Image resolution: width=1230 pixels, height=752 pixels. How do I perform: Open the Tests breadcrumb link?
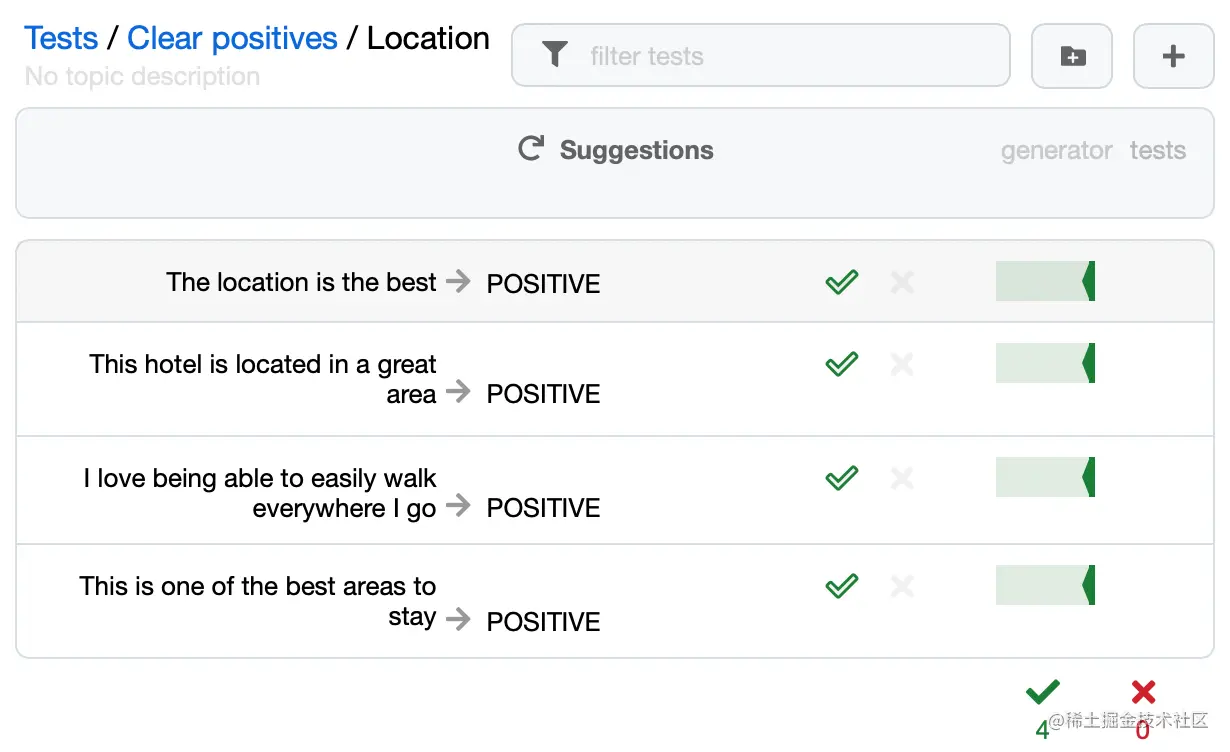coord(61,38)
